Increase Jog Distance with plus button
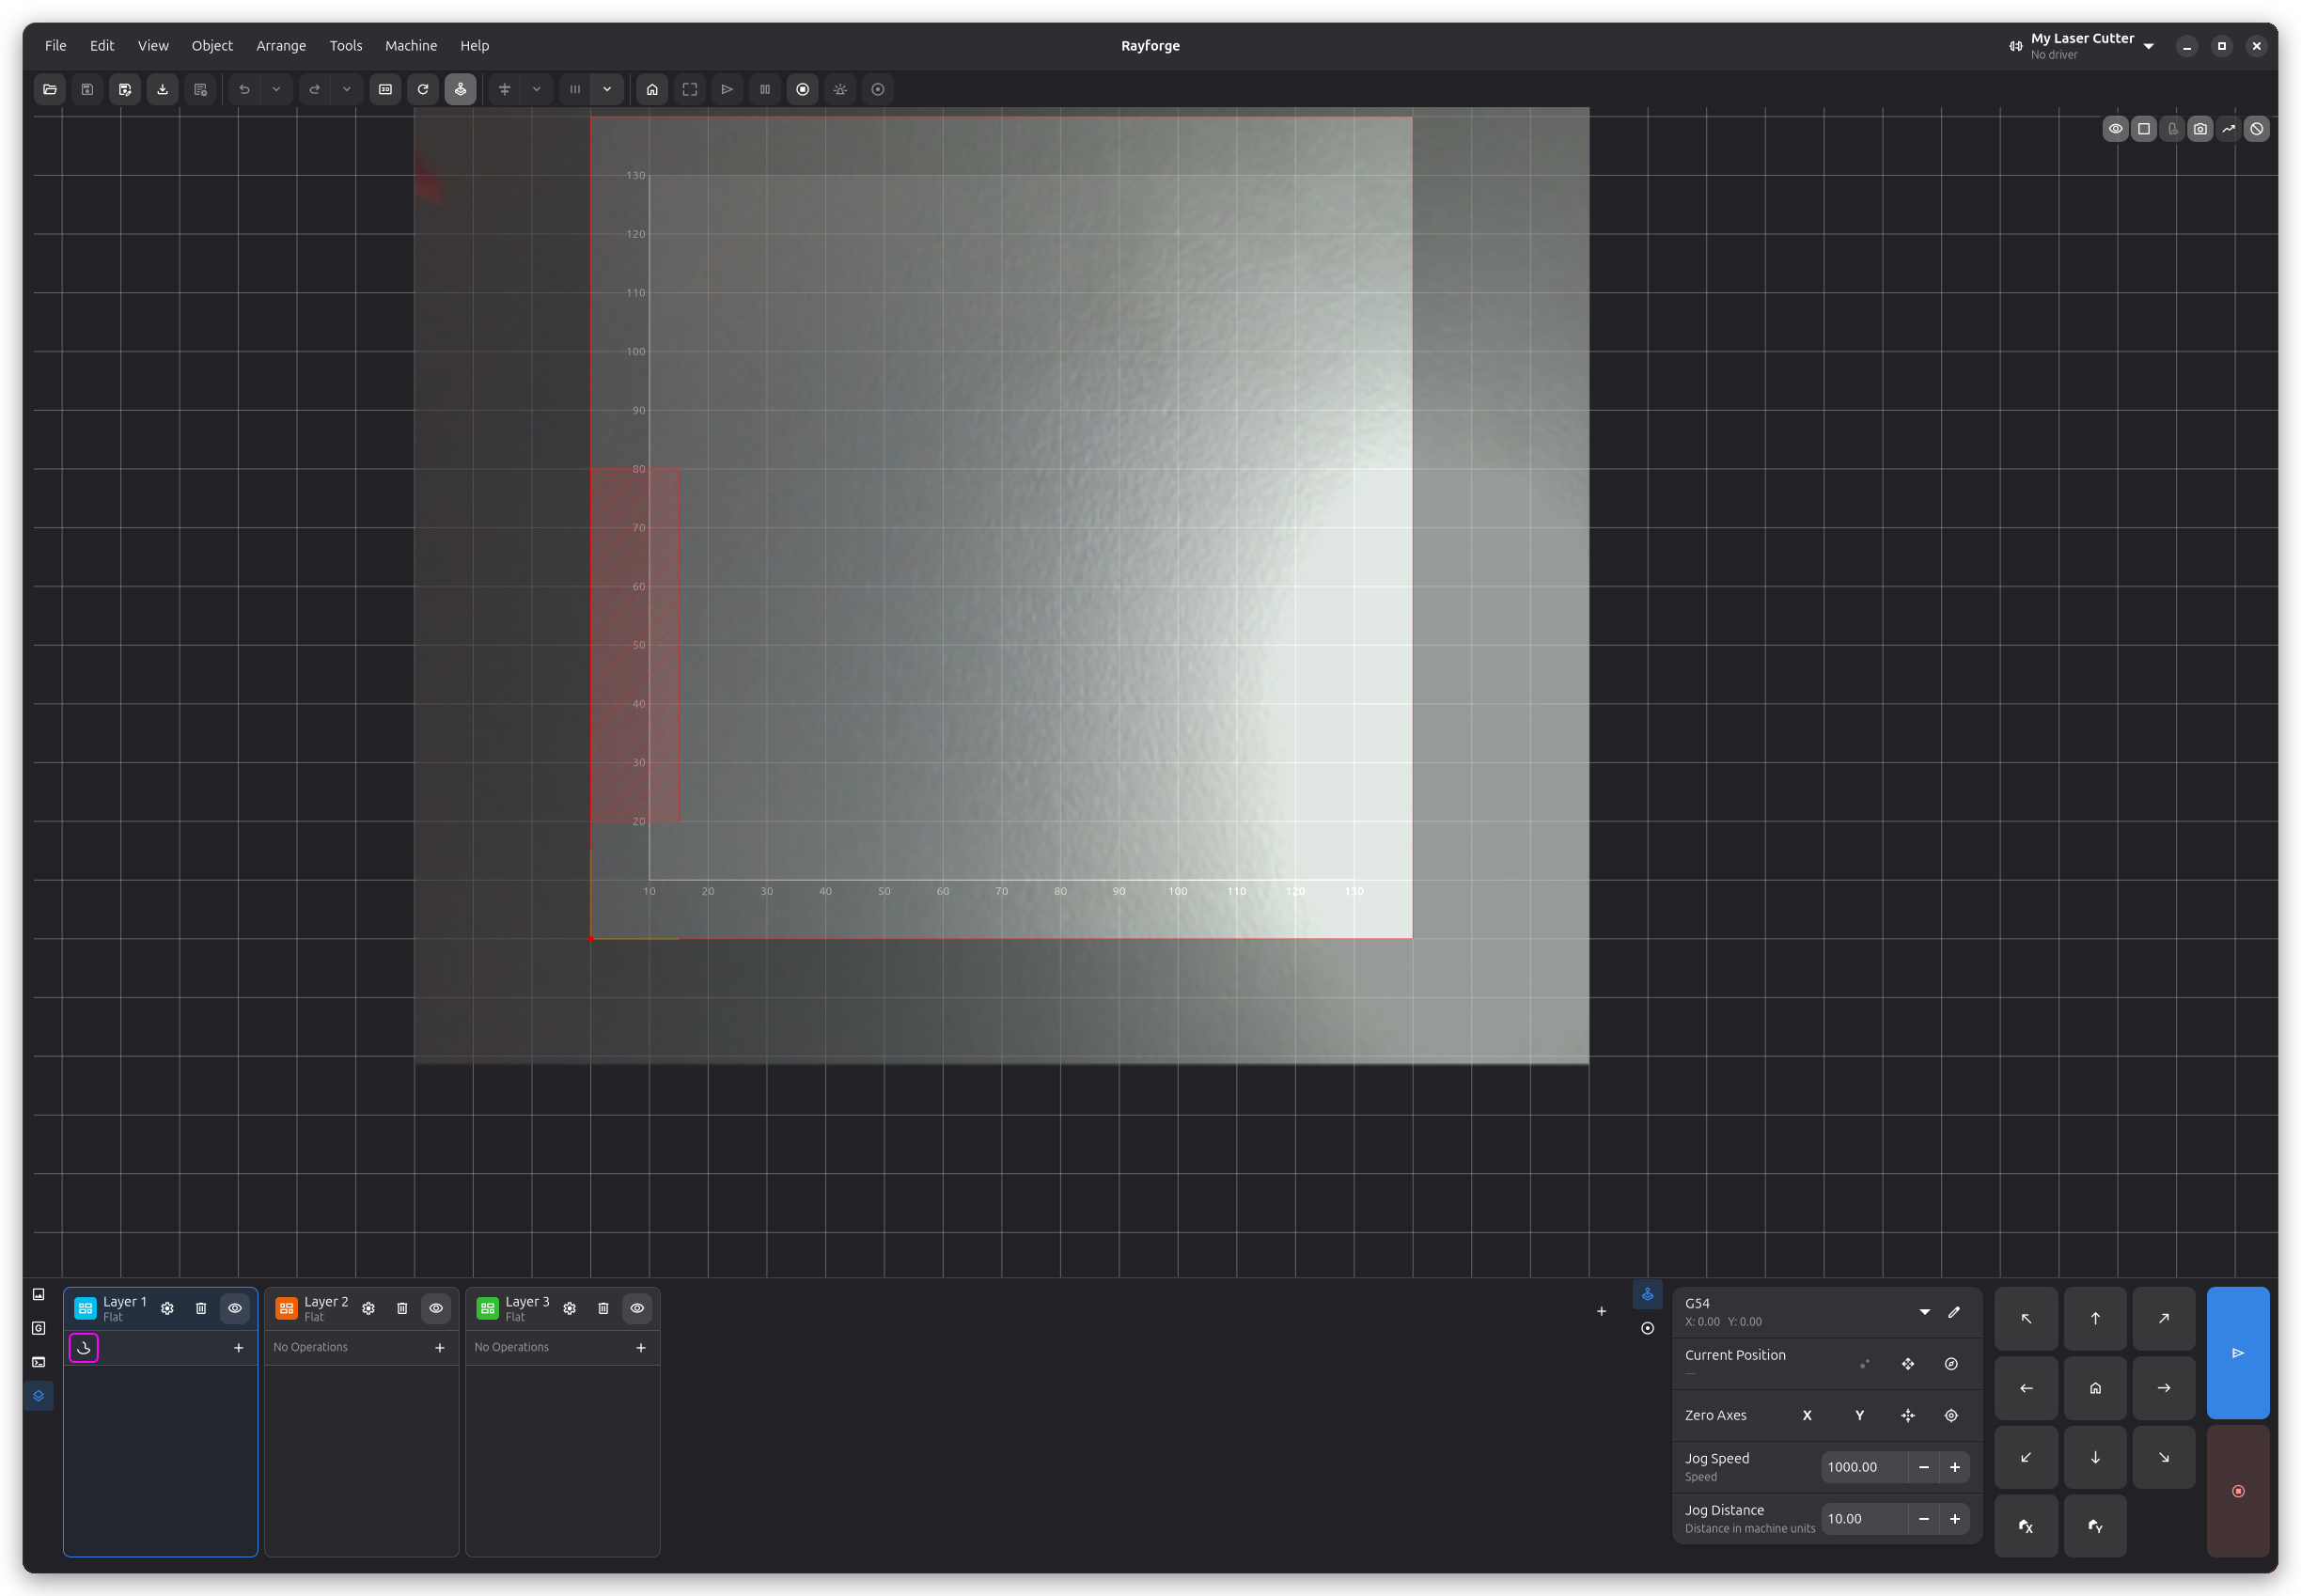Image resolution: width=2301 pixels, height=1596 pixels. (1954, 1518)
